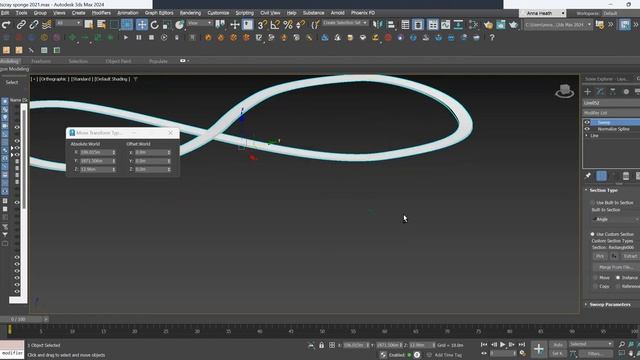Click the play simulation icon in second toolbar

pyautogui.click(x=126, y=38)
